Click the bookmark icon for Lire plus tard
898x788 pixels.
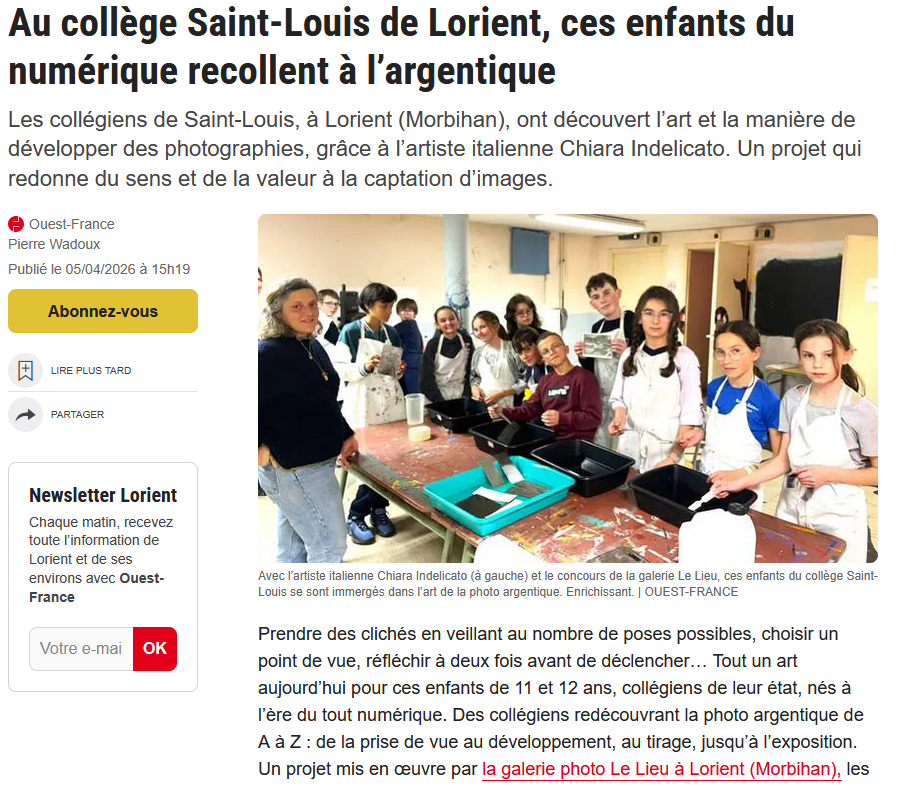click(25, 371)
